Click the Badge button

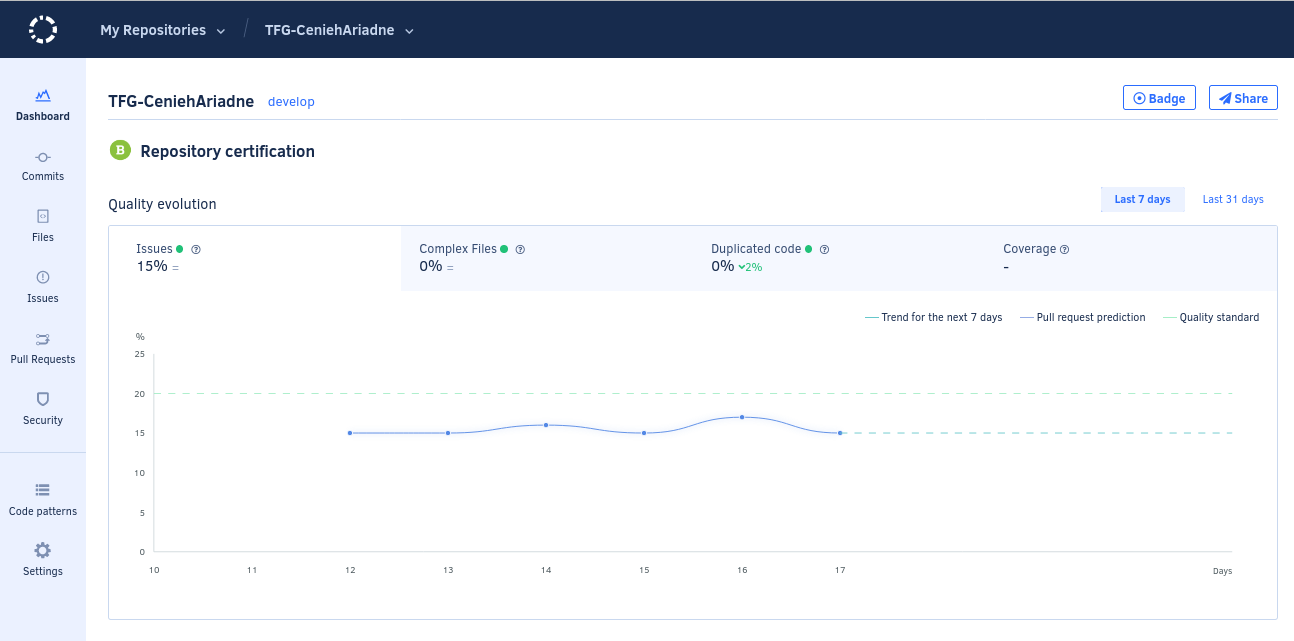click(1159, 98)
